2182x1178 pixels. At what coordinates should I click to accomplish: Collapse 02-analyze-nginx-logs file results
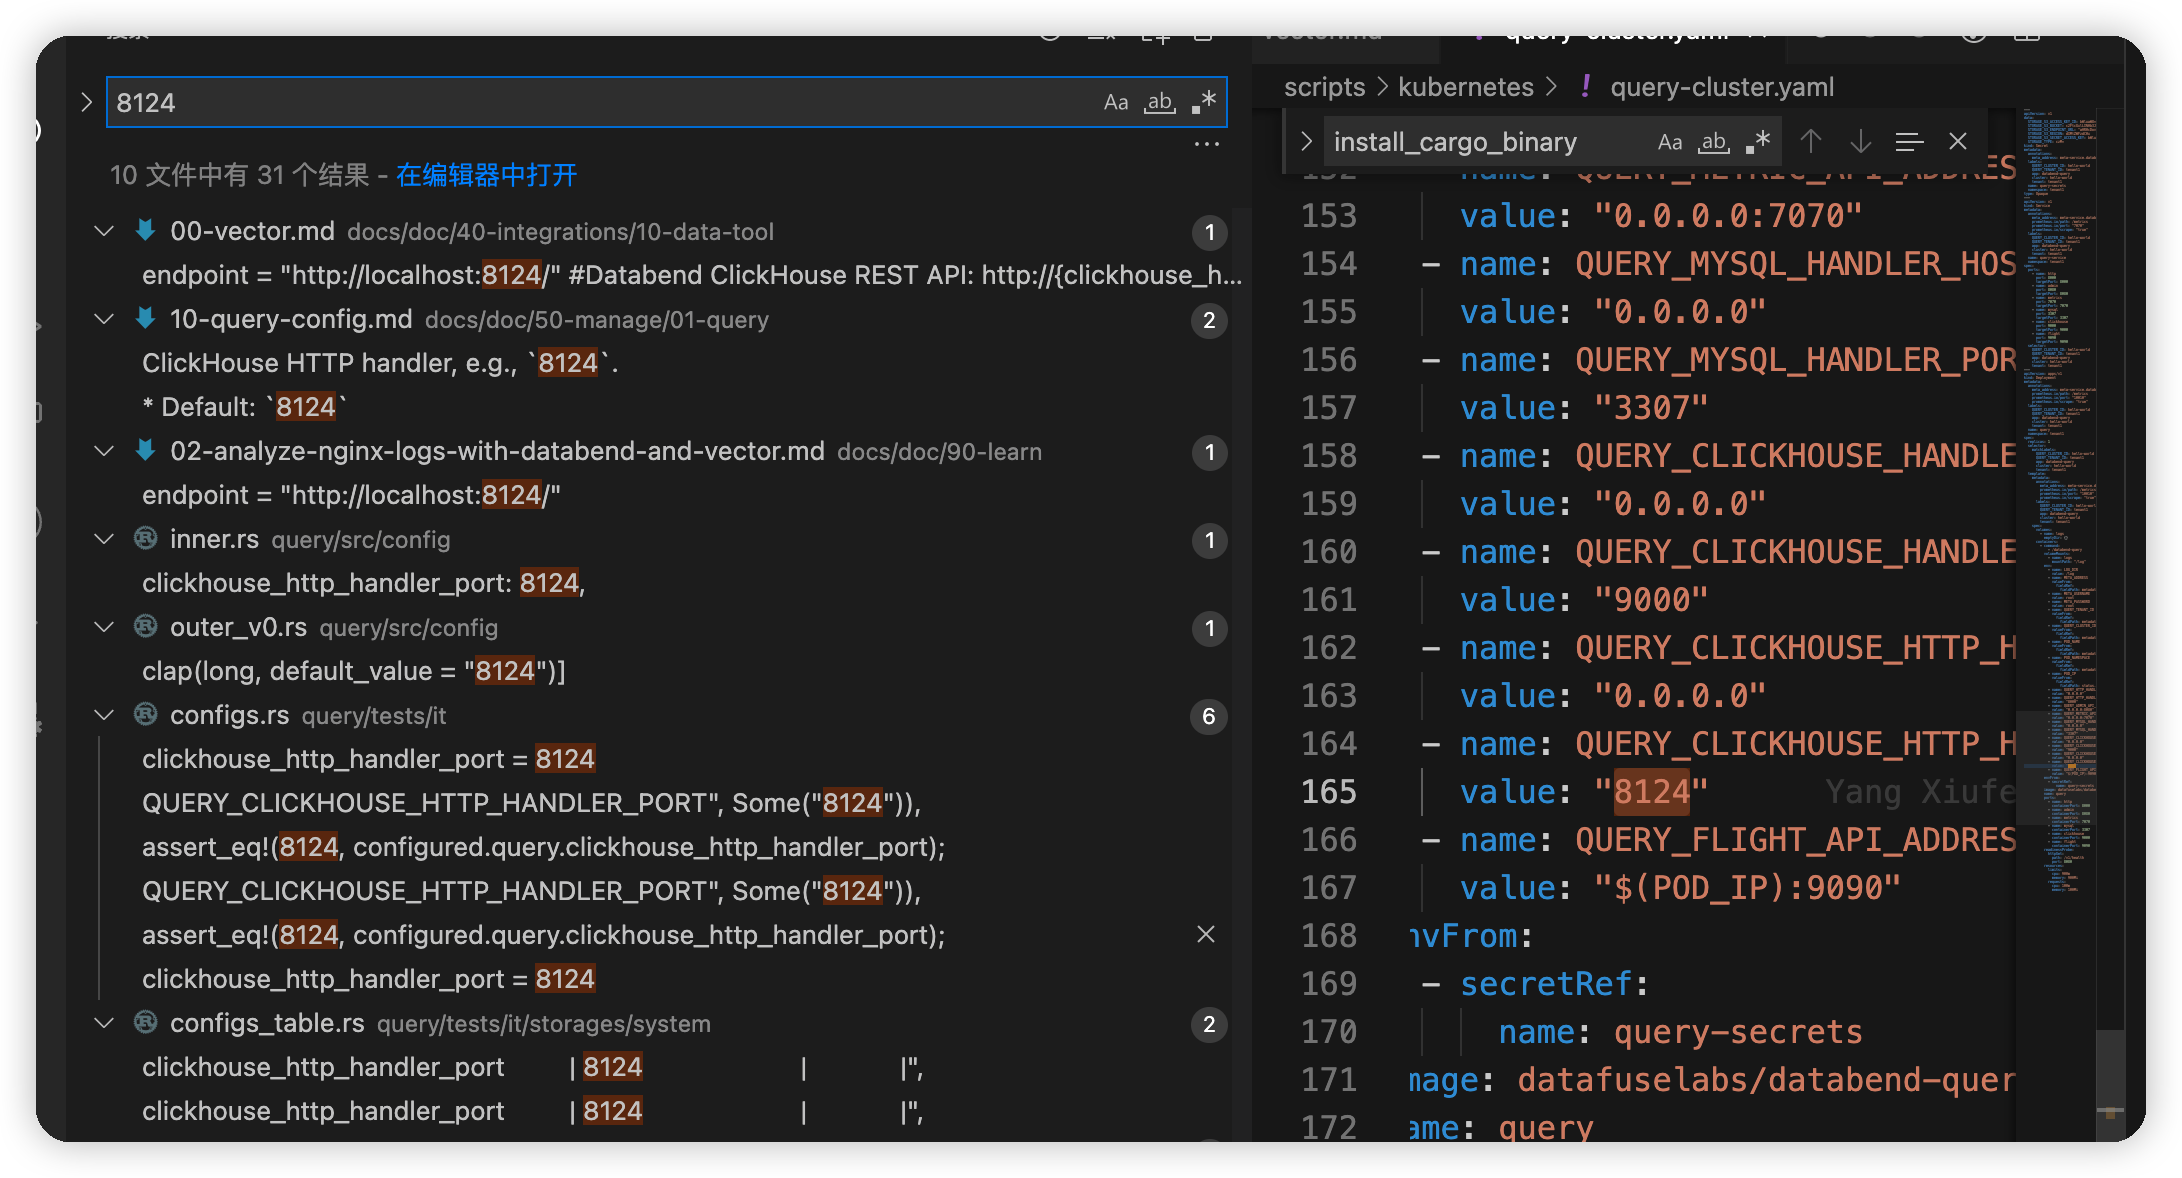(x=104, y=451)
